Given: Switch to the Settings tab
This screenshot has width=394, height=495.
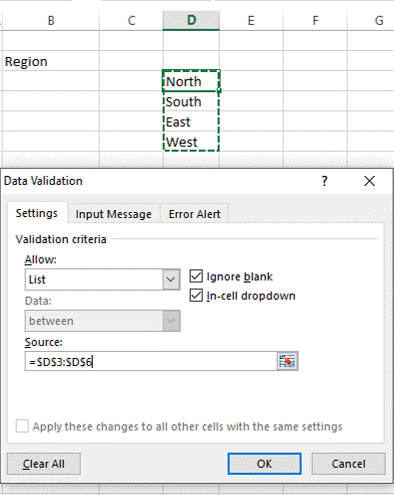Looking at the screenshot, I should 37,213.
